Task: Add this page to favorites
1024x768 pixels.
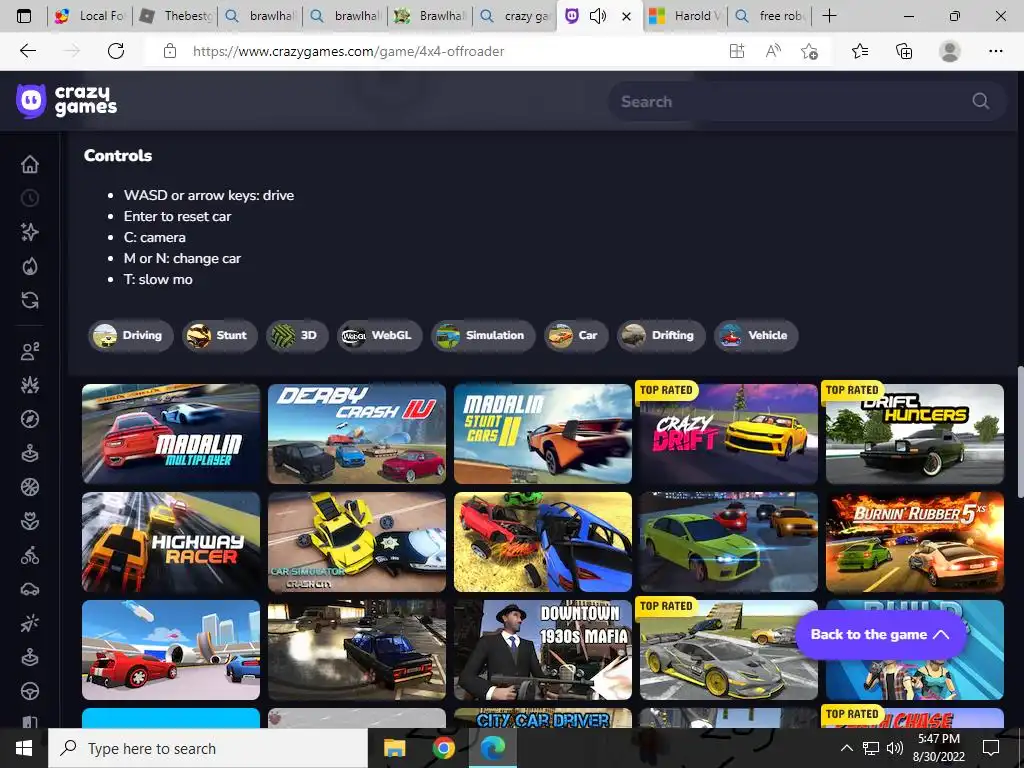Action: [x=809, y=51]
